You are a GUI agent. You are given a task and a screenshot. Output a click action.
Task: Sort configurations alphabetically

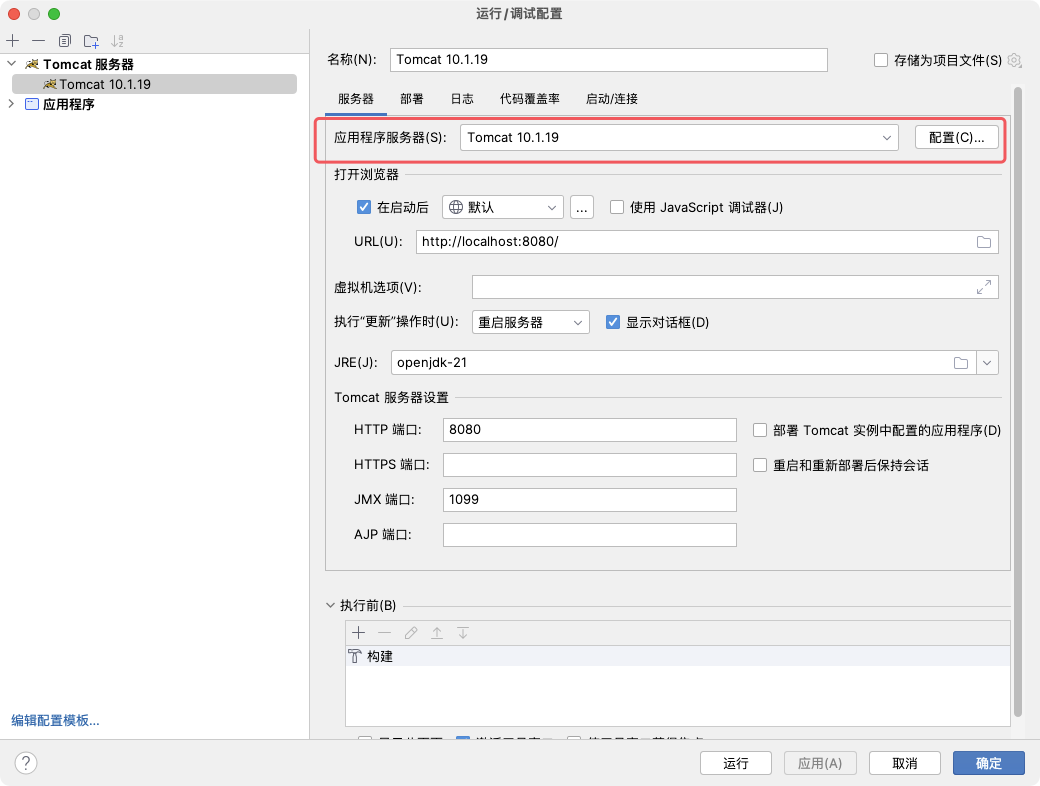click(x=117, y=41)
